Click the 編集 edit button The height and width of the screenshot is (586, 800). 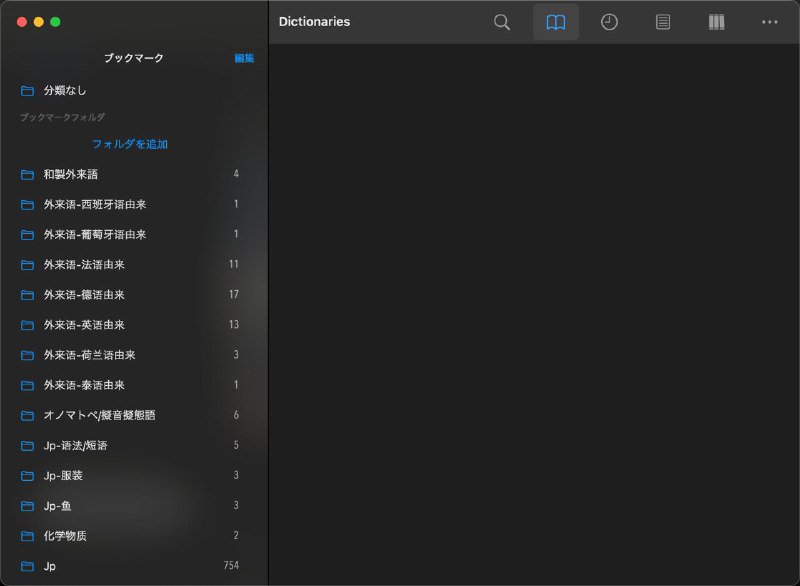coord(244,58)
